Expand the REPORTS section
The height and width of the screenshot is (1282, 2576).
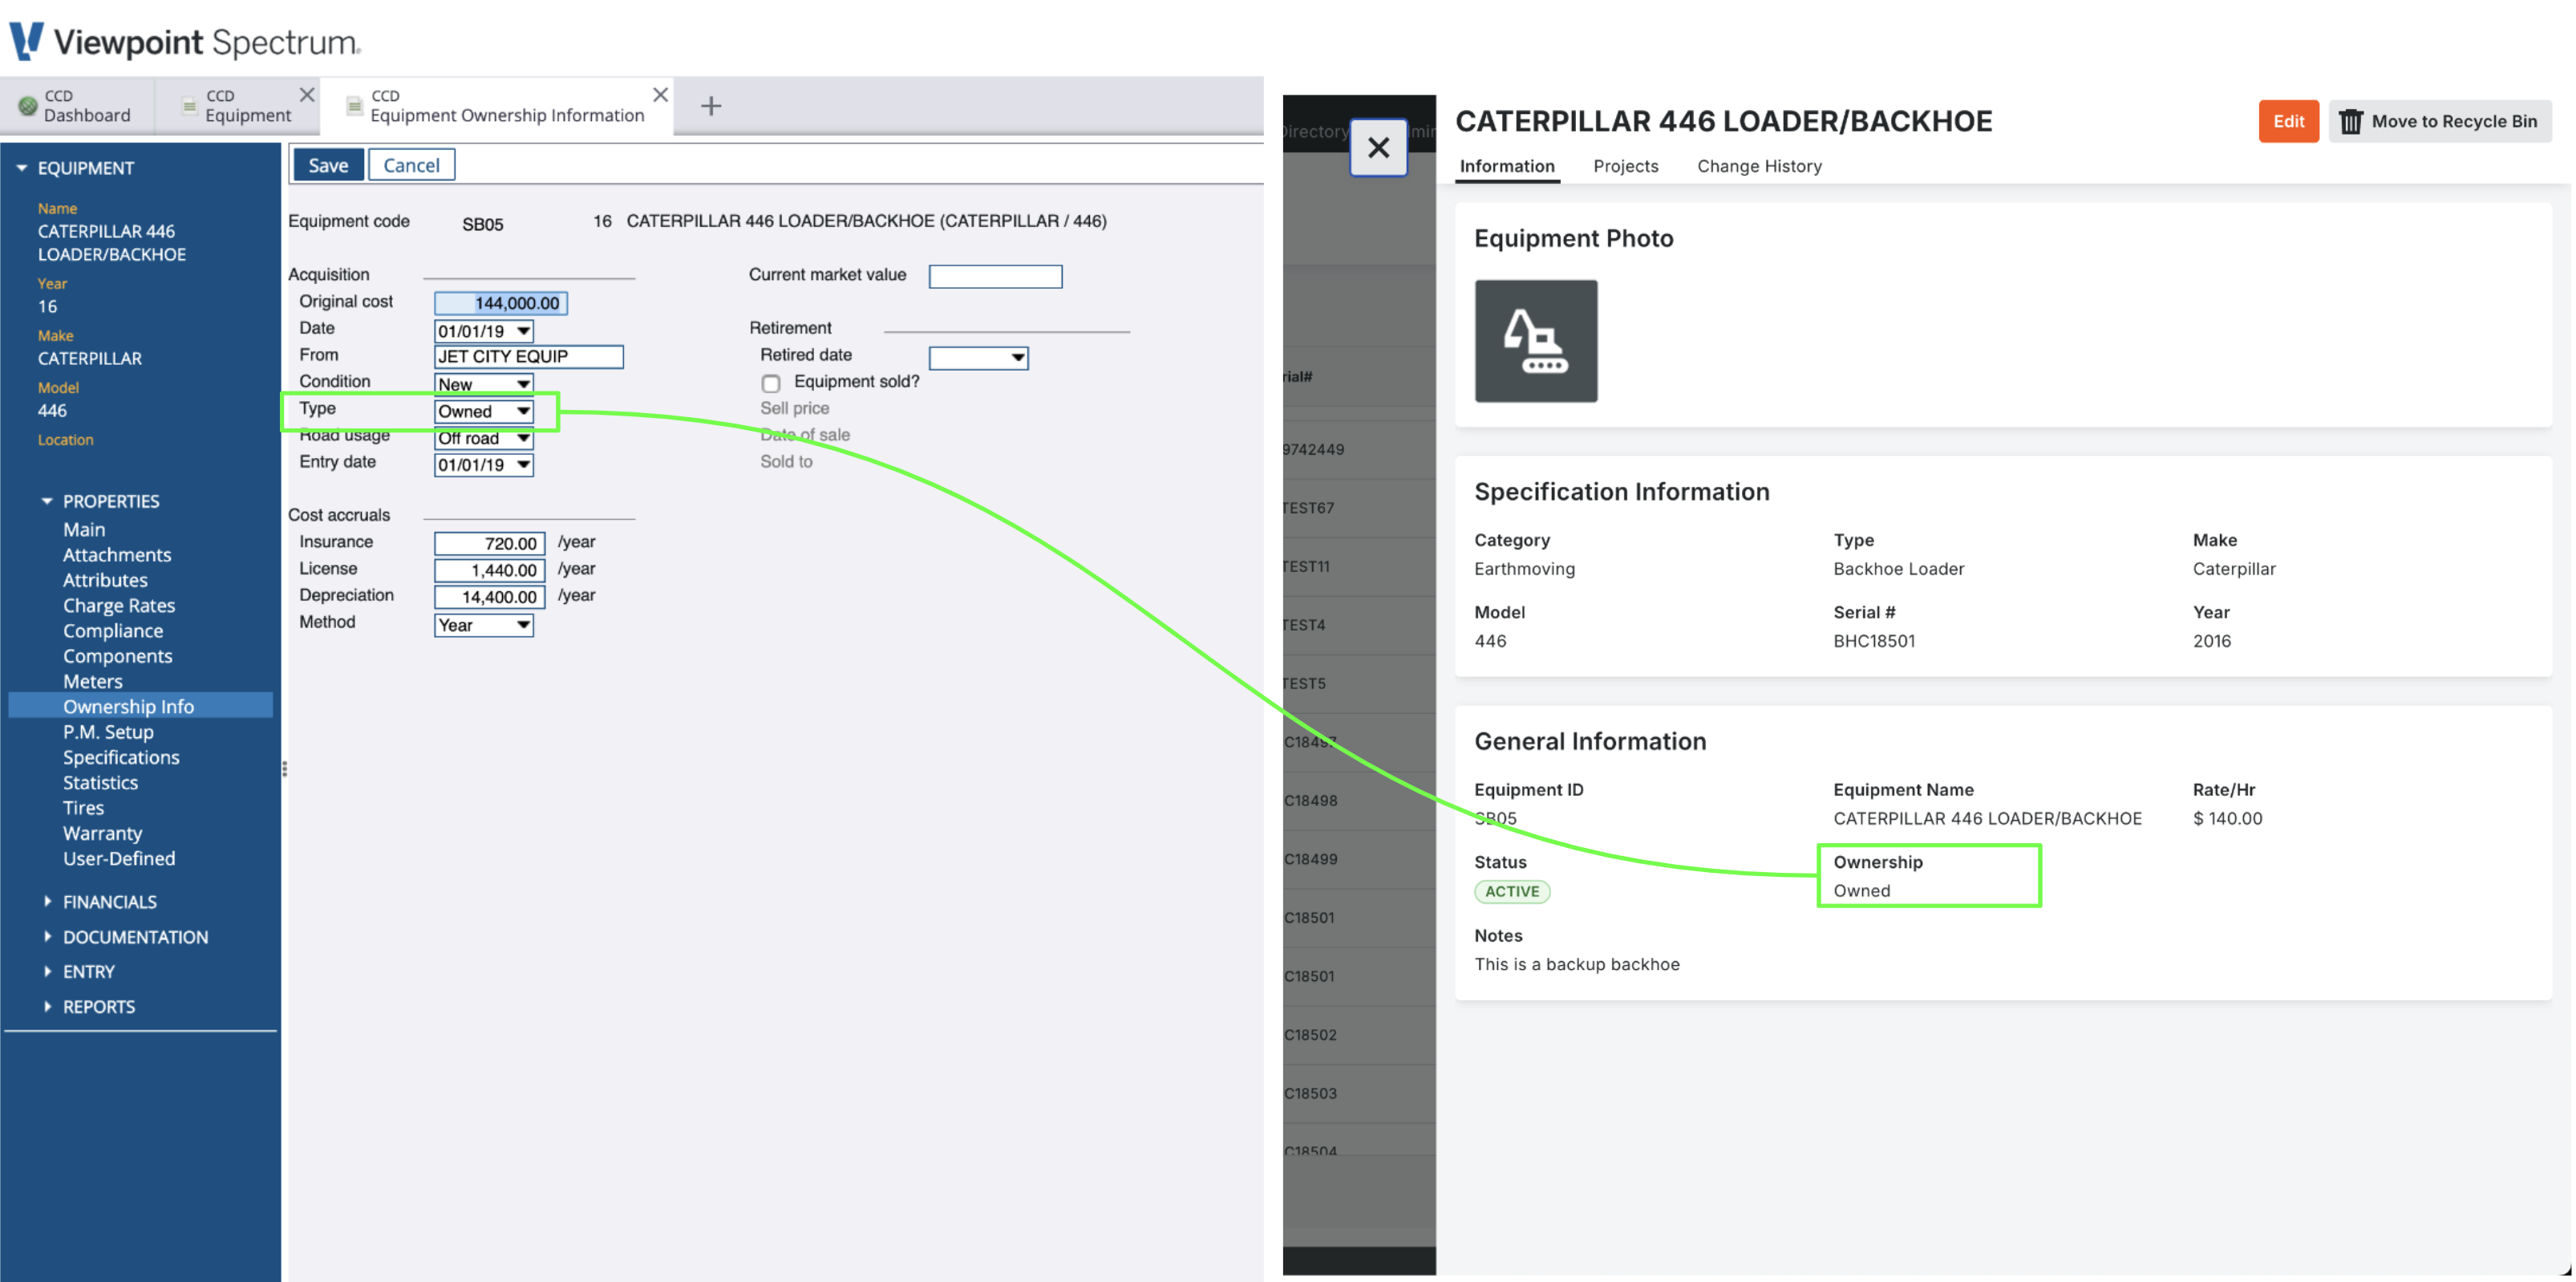tap(47, 1006)
